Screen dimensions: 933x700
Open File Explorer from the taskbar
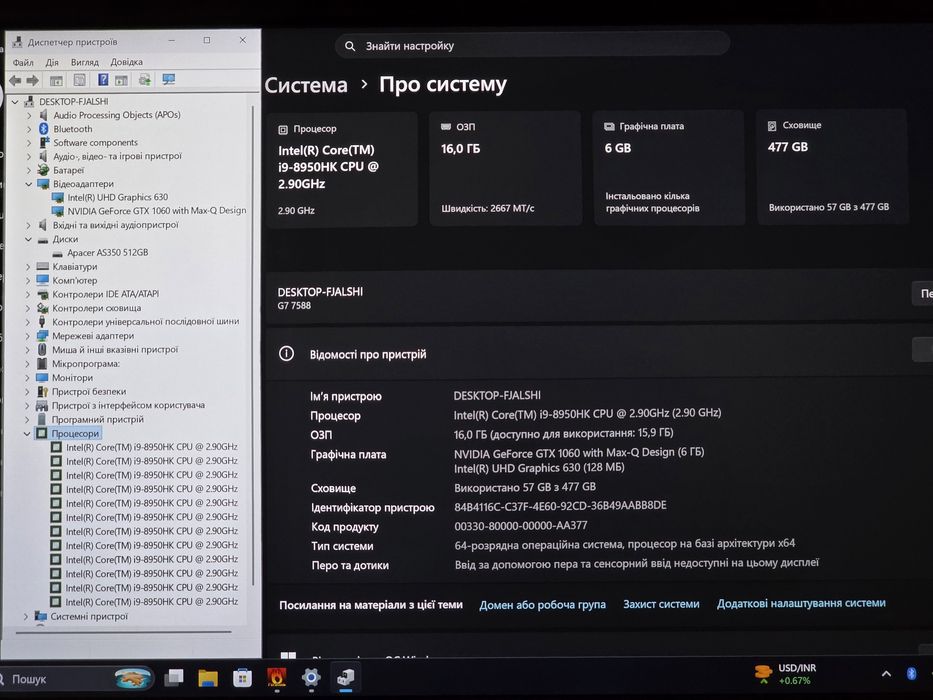click(208, 677)
